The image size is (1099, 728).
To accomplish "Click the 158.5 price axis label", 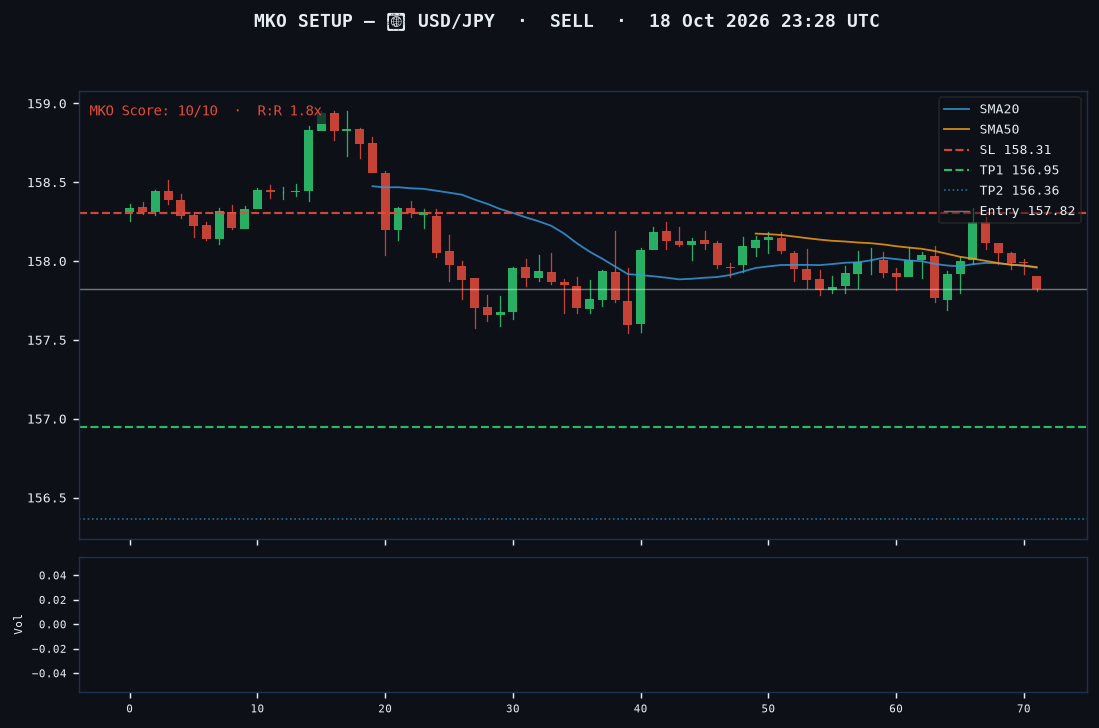I will click(47, 183).
